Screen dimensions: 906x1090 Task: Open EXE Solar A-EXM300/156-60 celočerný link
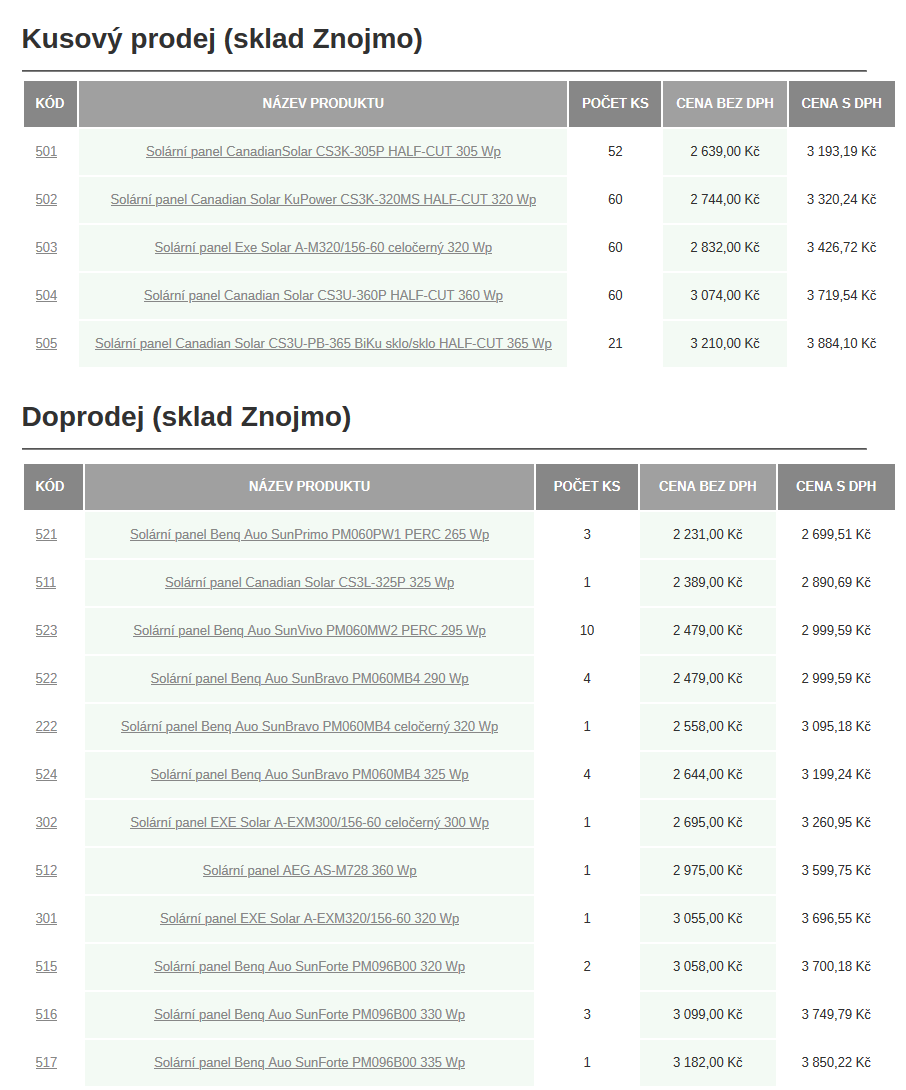[x=309, y=823]
